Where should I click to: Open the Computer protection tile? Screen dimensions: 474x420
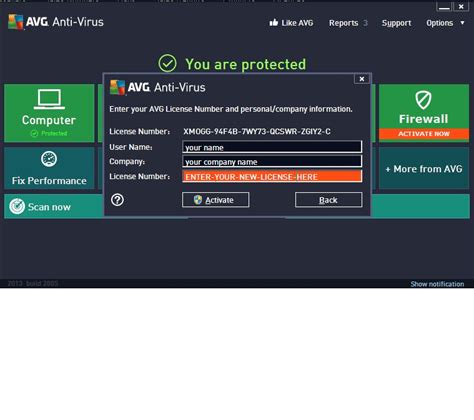click(x=49, y=113)
